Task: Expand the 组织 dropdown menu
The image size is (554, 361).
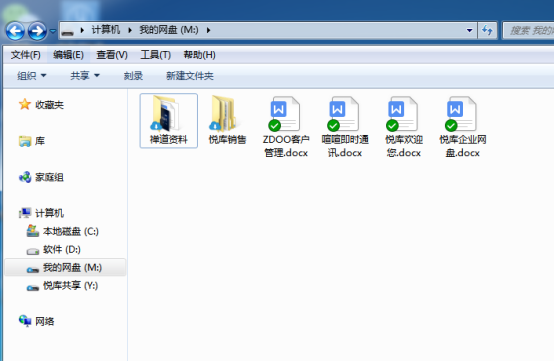Action: (32, 76)
